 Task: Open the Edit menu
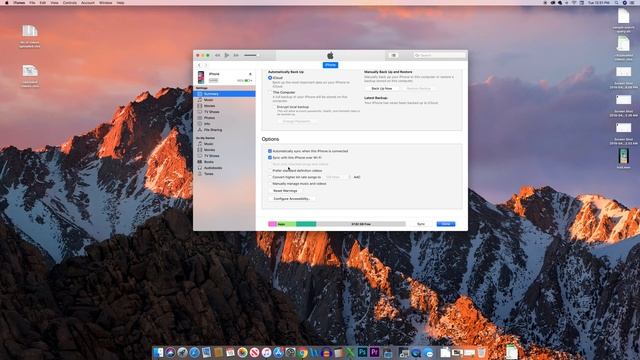tap(43, 2)
